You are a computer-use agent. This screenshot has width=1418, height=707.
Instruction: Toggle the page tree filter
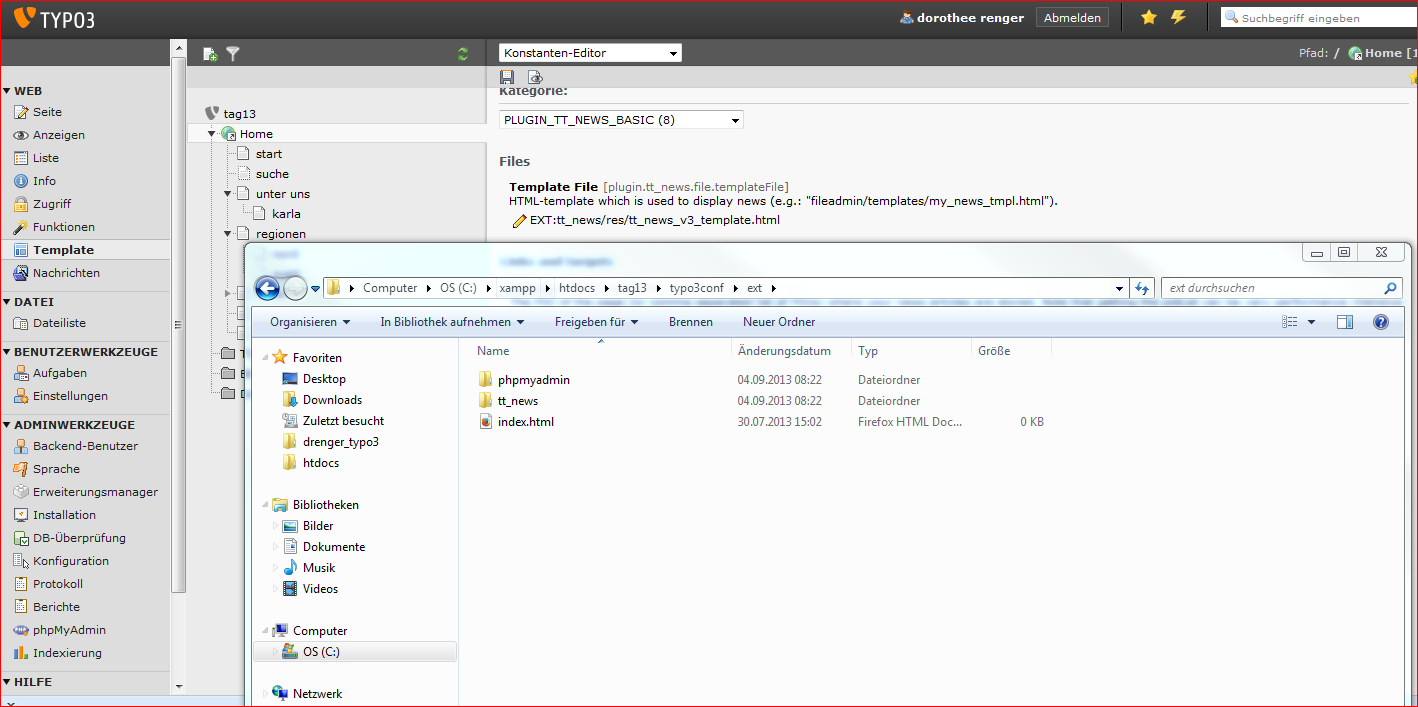(233, 54)
